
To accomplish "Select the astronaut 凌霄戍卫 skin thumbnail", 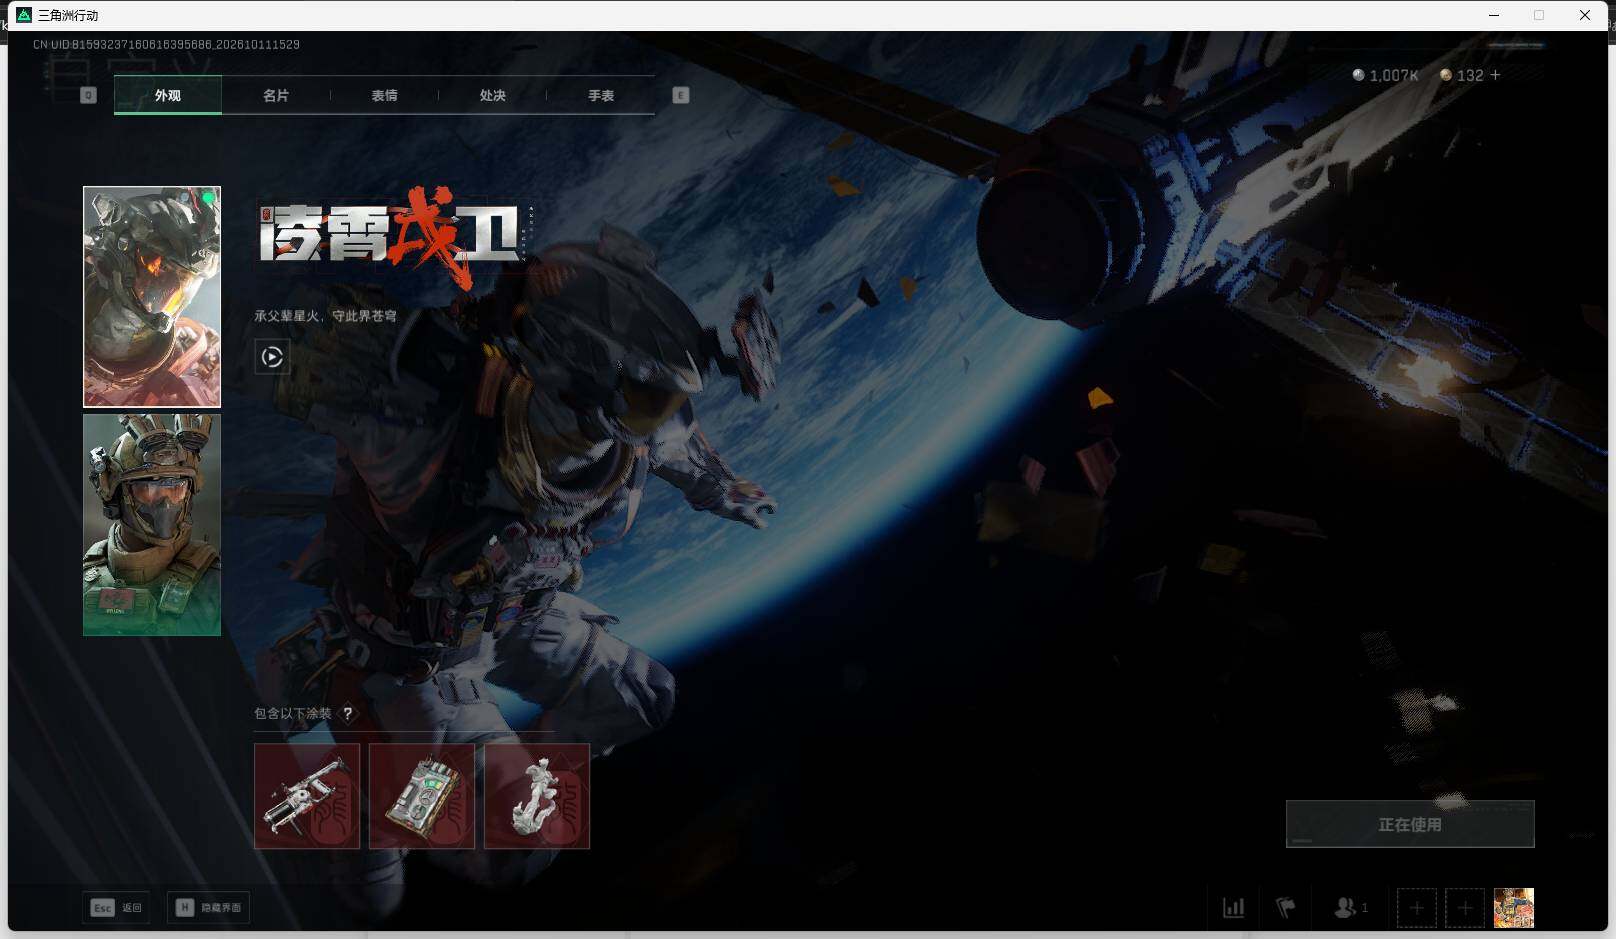I will (152, 297).
